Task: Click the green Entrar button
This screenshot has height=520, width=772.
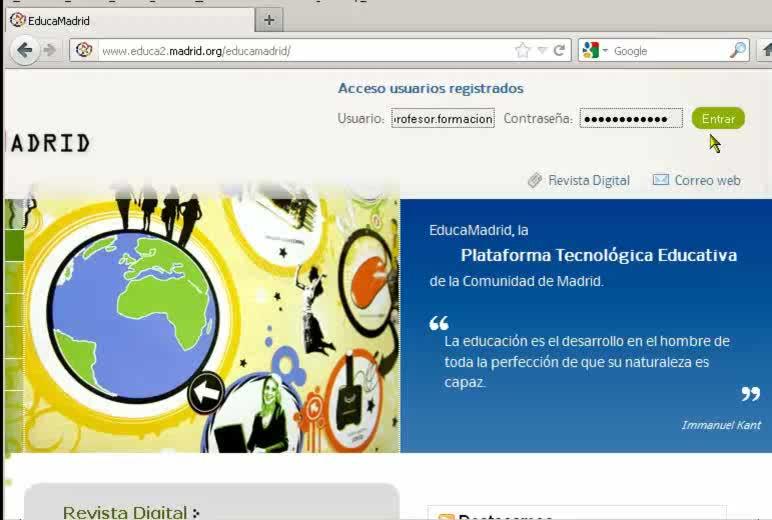Action: pos(718,118)
